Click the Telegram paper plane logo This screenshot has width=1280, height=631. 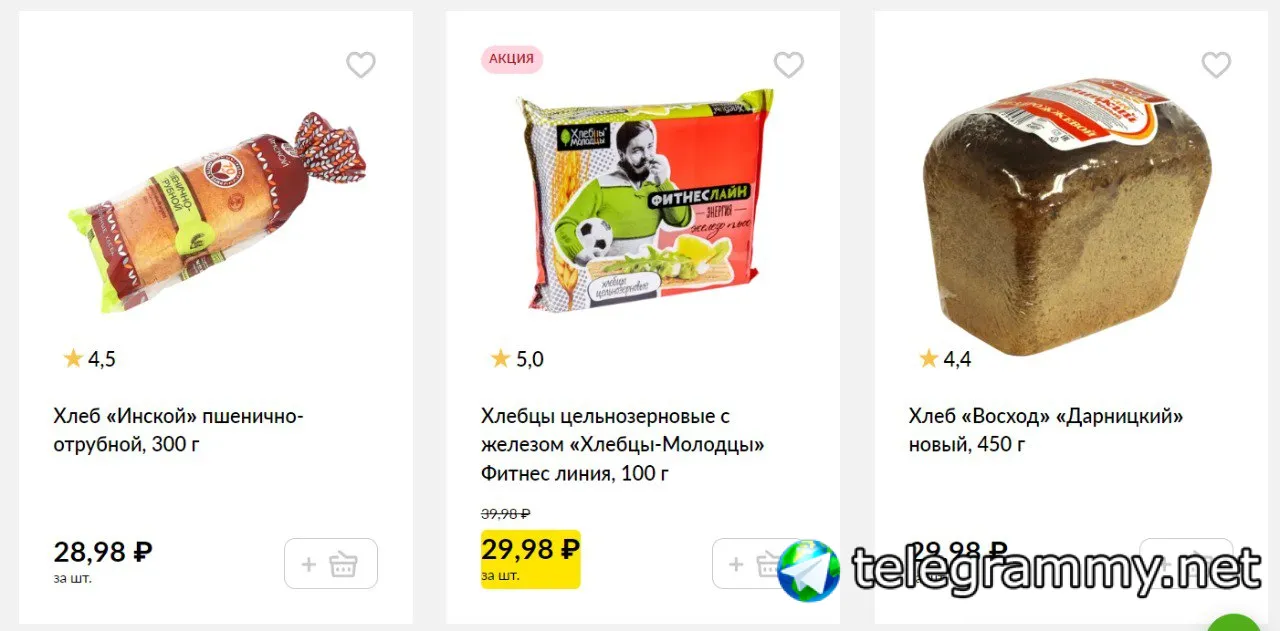point(809,571)
